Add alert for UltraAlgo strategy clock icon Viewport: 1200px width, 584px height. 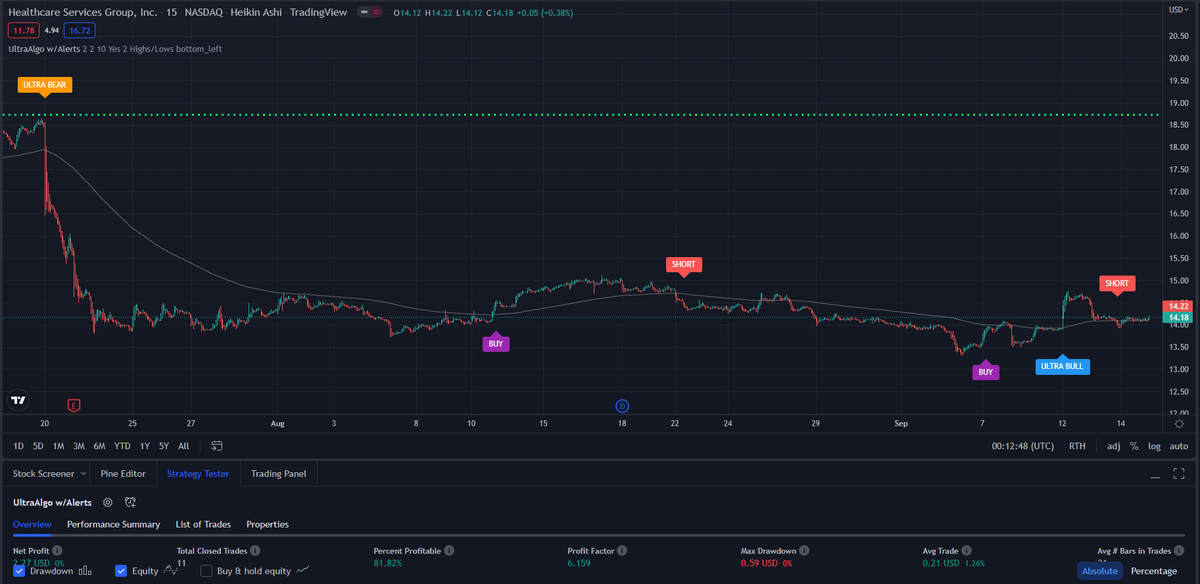[x=130, y=502]
